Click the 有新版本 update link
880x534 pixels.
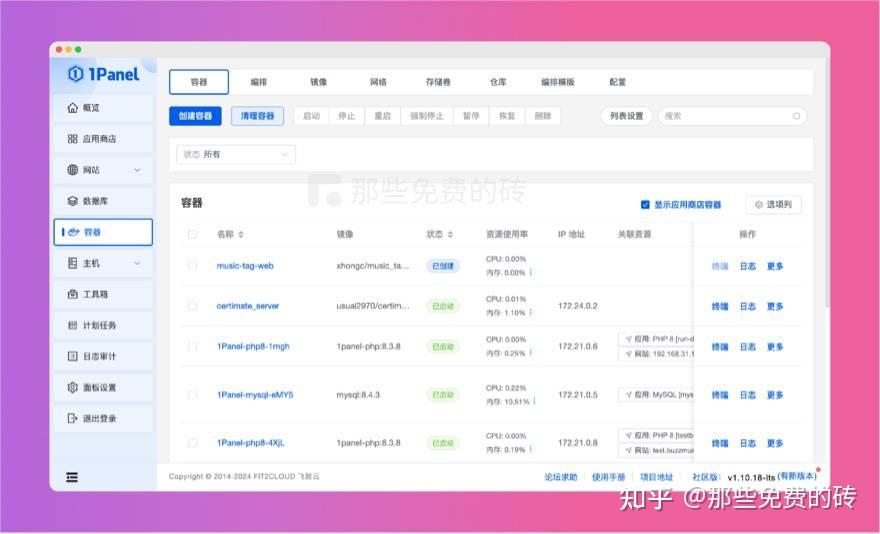(797, 476)
